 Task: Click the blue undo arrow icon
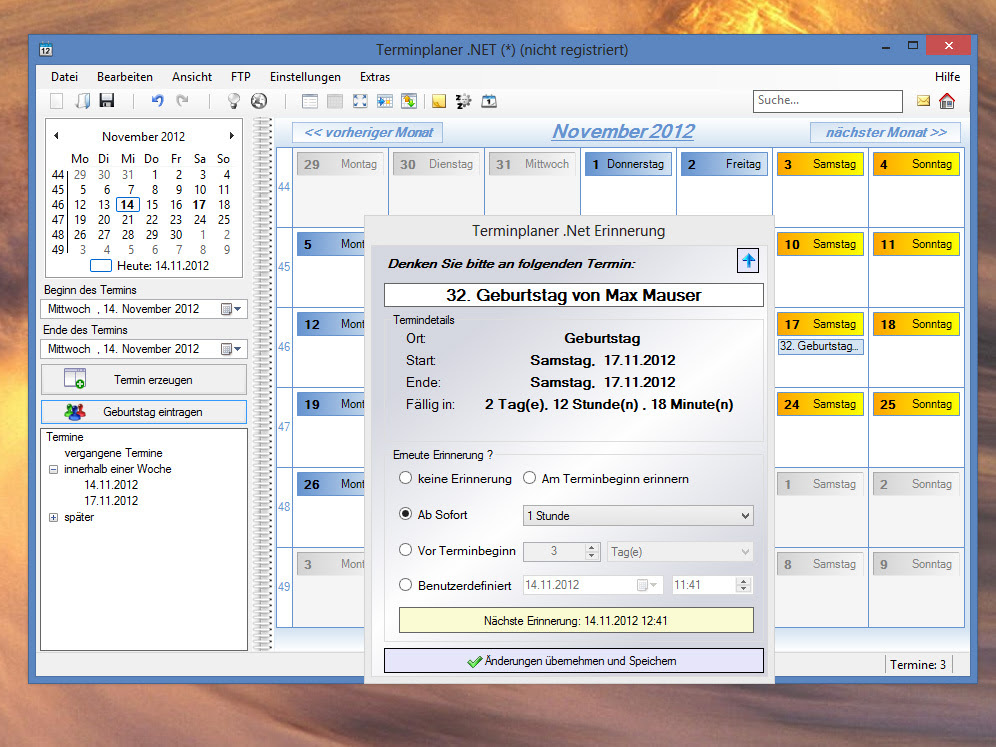(157, 101)
